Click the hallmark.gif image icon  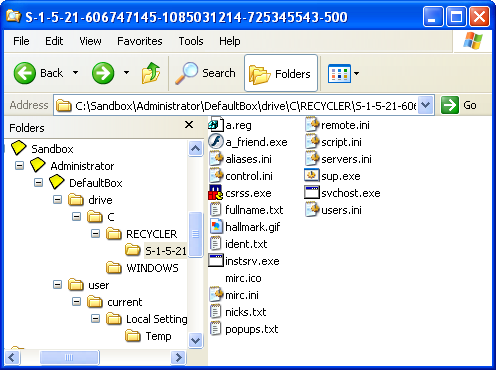coord(215,227)
